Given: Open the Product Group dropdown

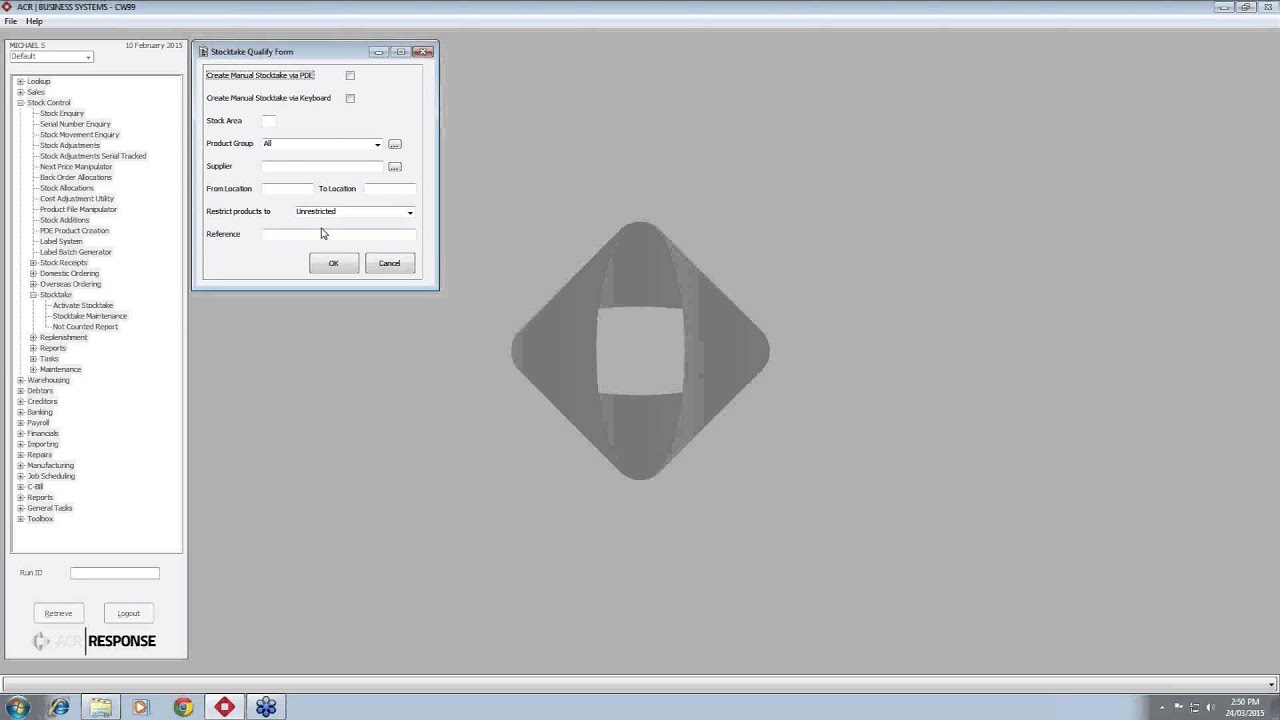Looking at the screenshot, I should coord(377,144).
